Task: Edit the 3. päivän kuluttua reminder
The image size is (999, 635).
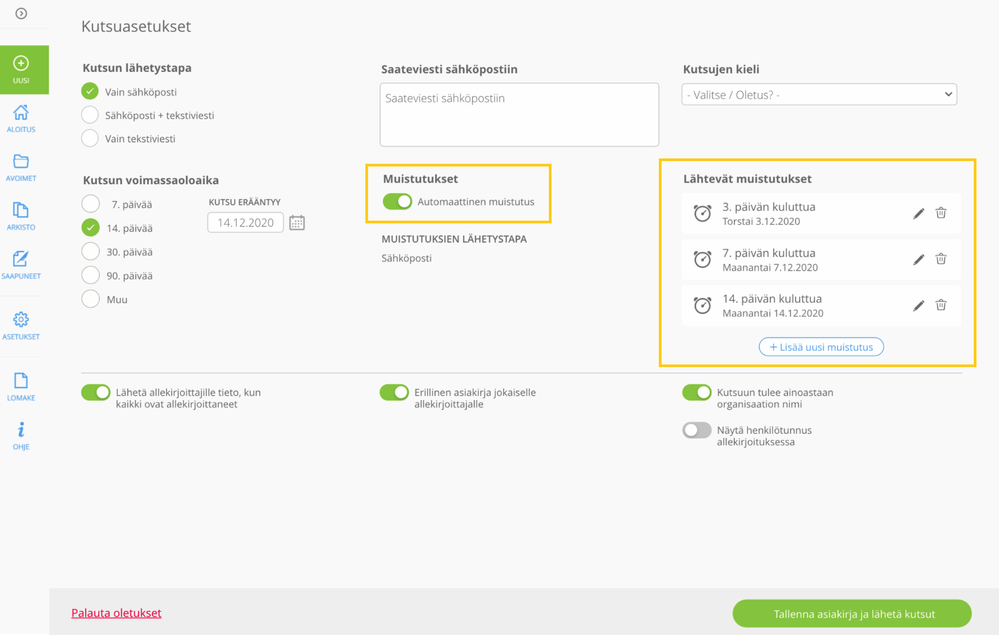Action: (918, 213)
